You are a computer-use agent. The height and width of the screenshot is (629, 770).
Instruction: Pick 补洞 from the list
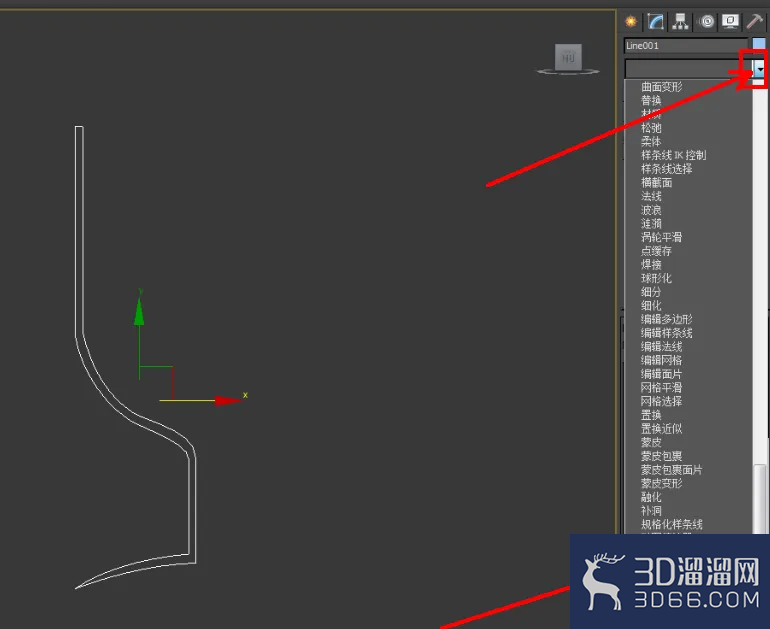tap(651, 511)
